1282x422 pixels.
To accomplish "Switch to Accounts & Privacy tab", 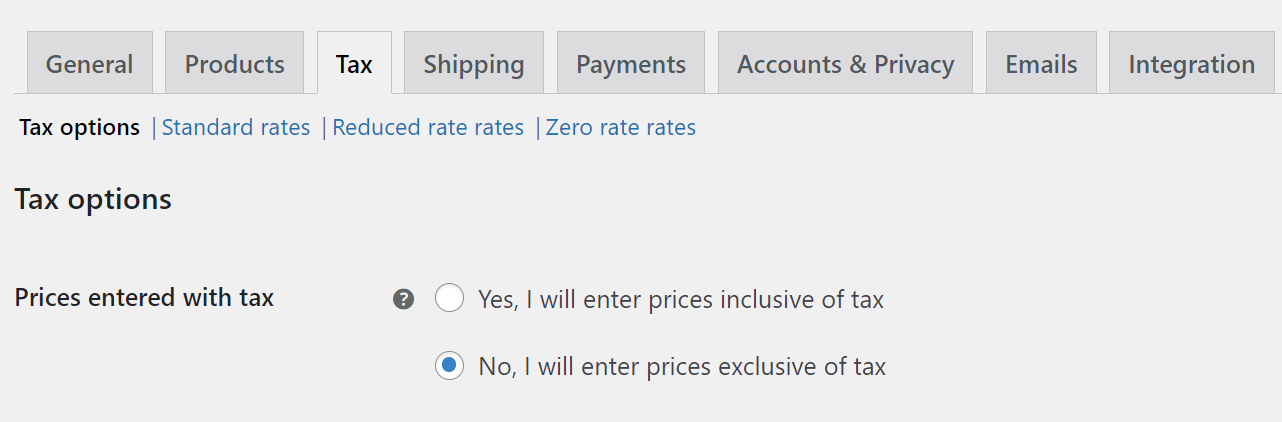I will click(x=845, y=63).
